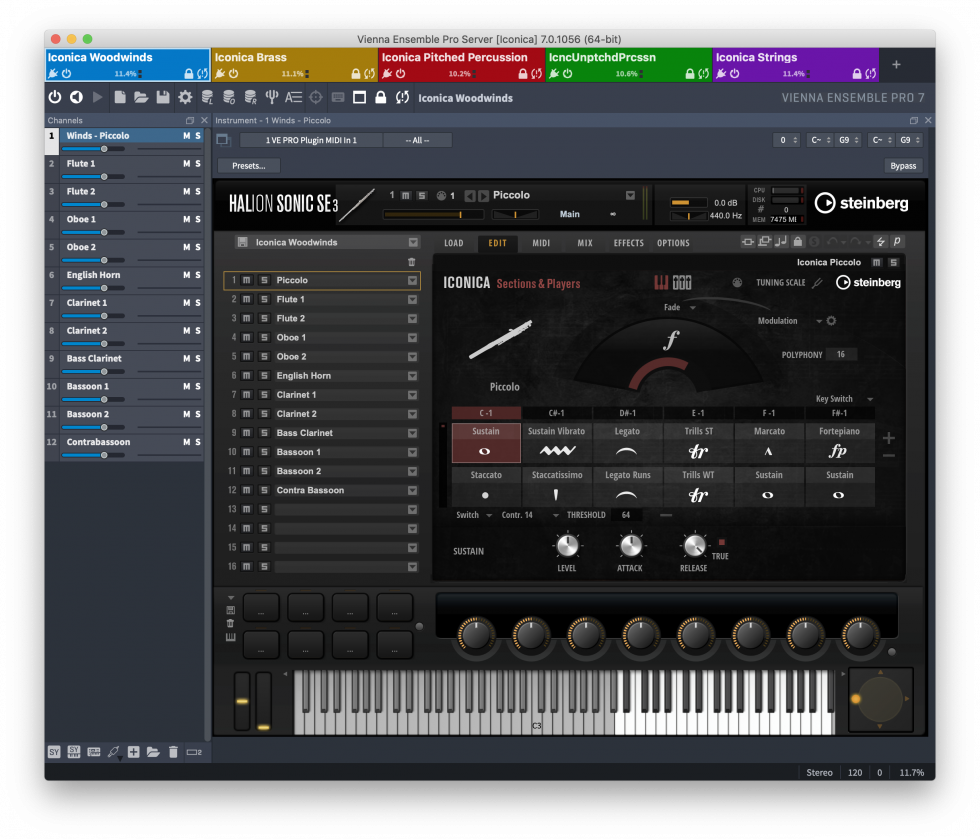This screenshot has width=980, height=839.
Task: Select the Iconica Strings instance tab
Action: pos(795,64)
